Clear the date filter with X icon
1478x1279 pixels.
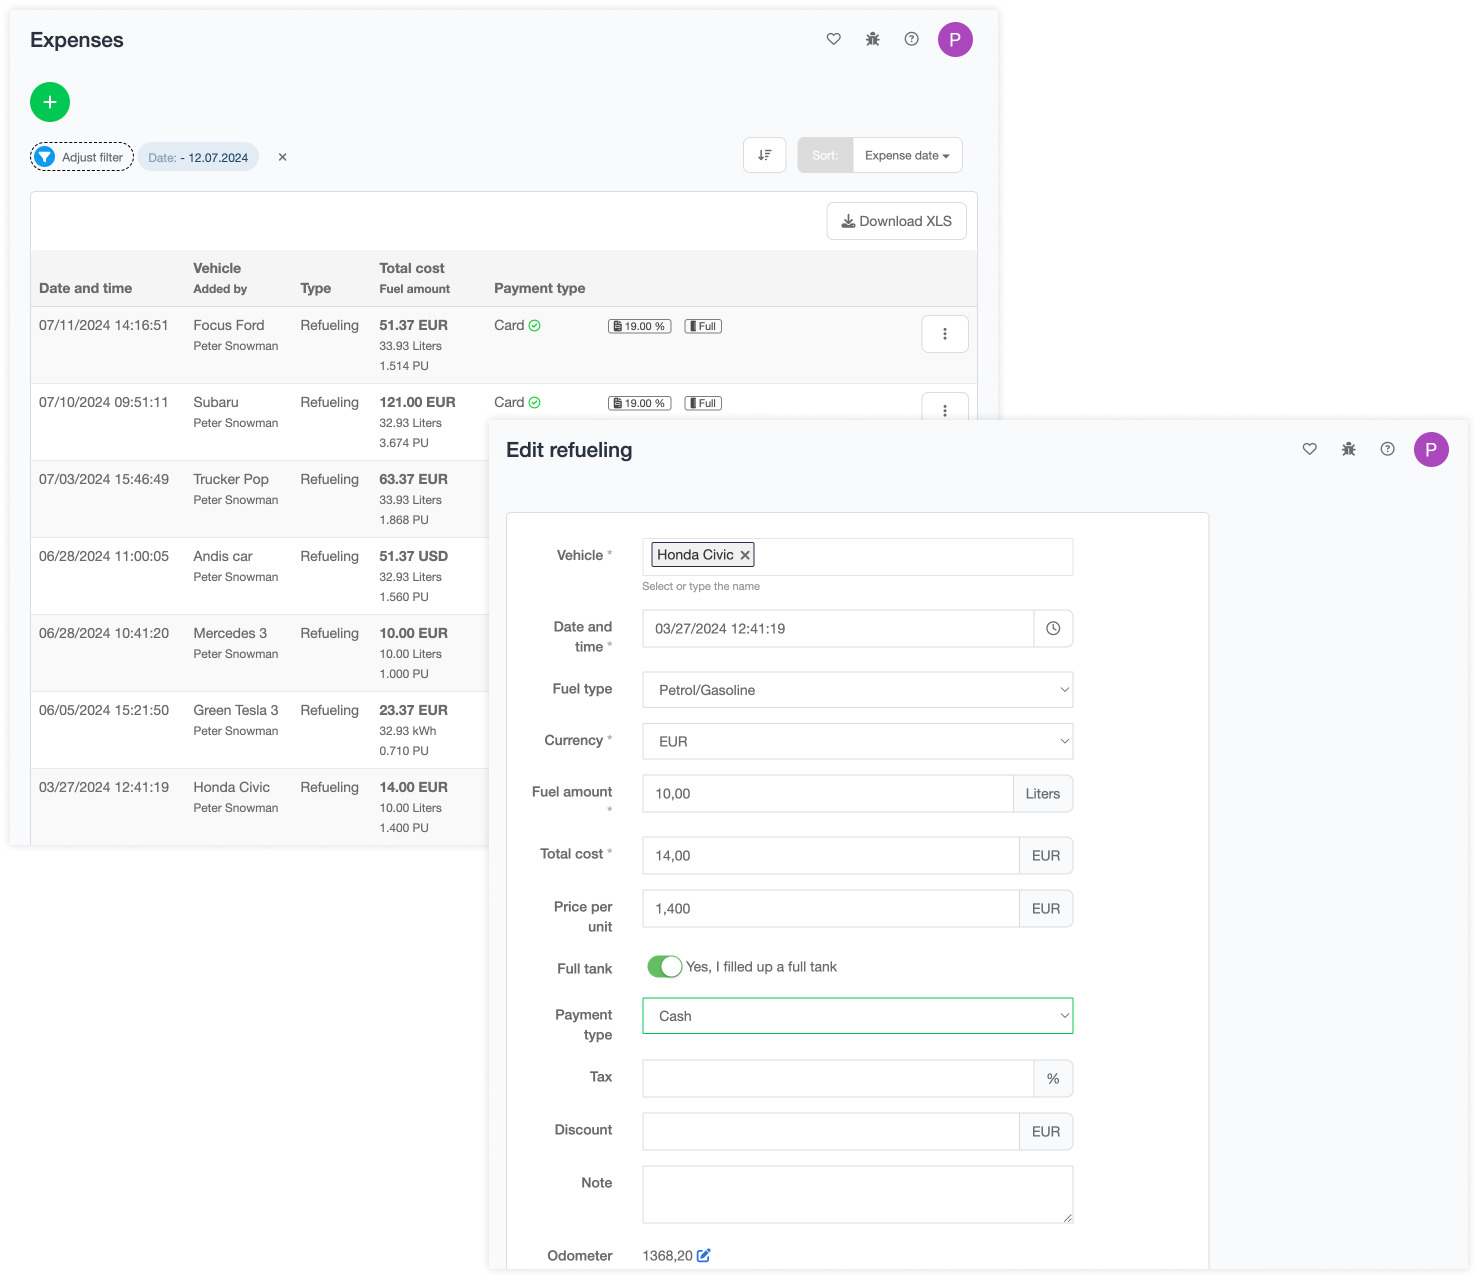tap(283, 157)
